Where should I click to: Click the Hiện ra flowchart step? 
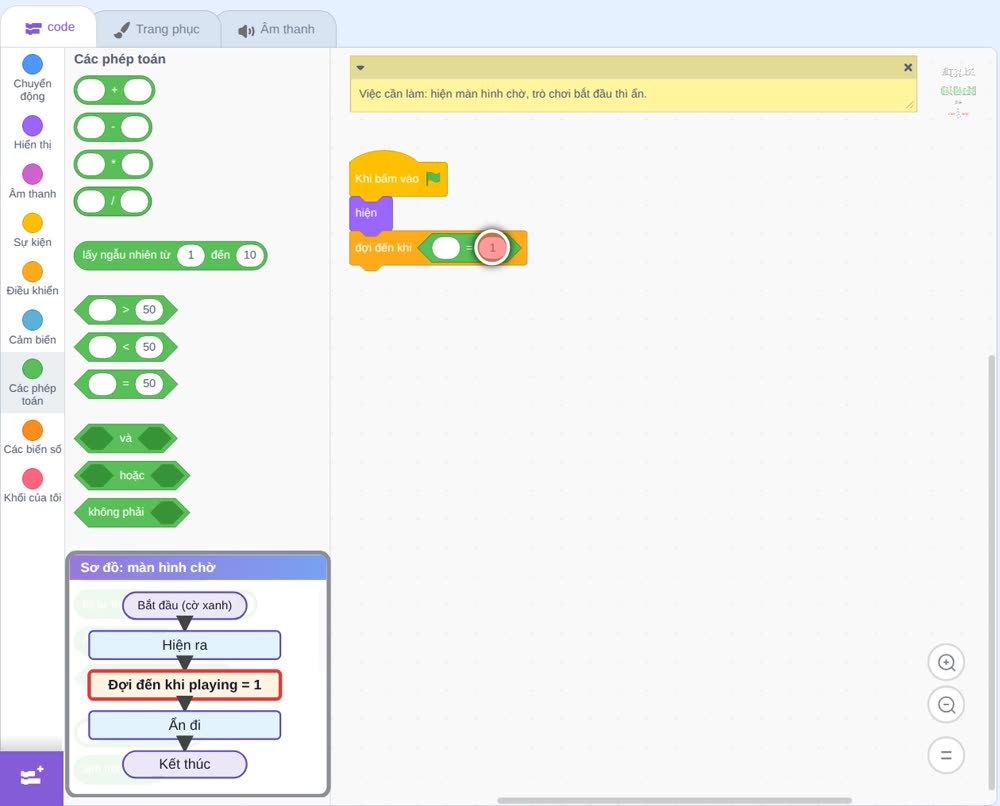pos(184,645)
